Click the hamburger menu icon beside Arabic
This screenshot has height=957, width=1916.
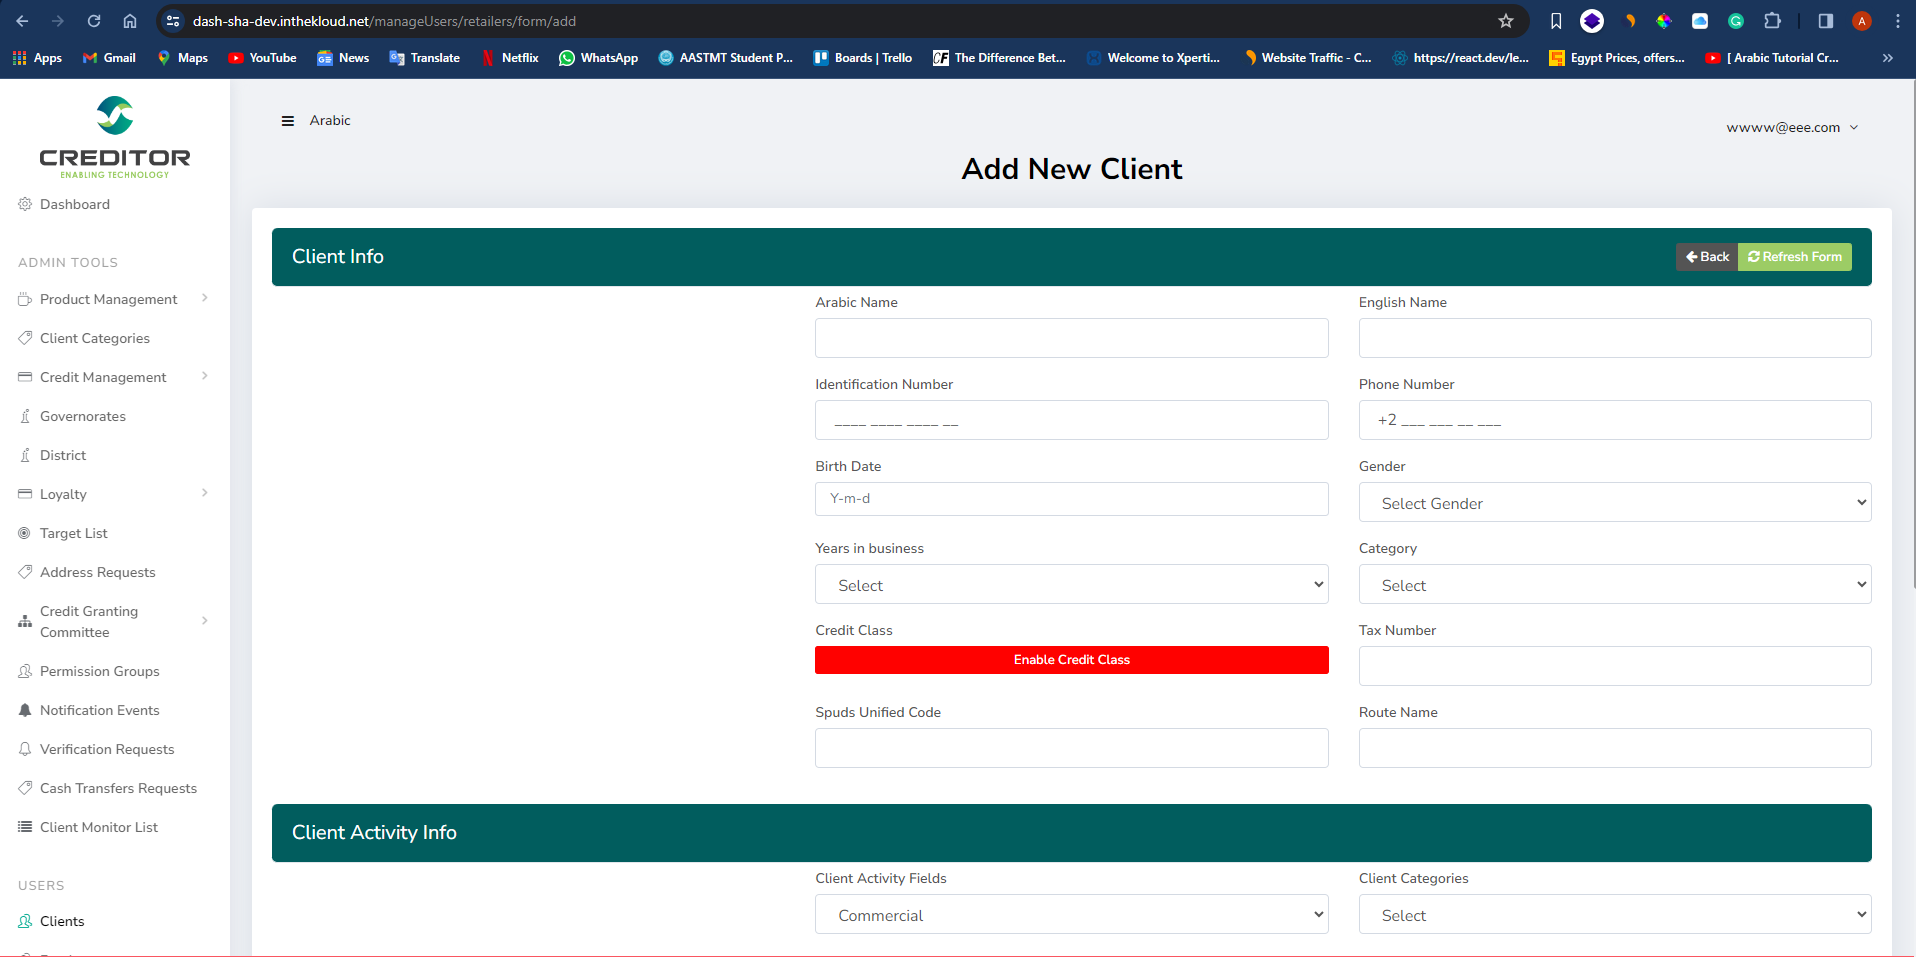(x=288, y=121)
